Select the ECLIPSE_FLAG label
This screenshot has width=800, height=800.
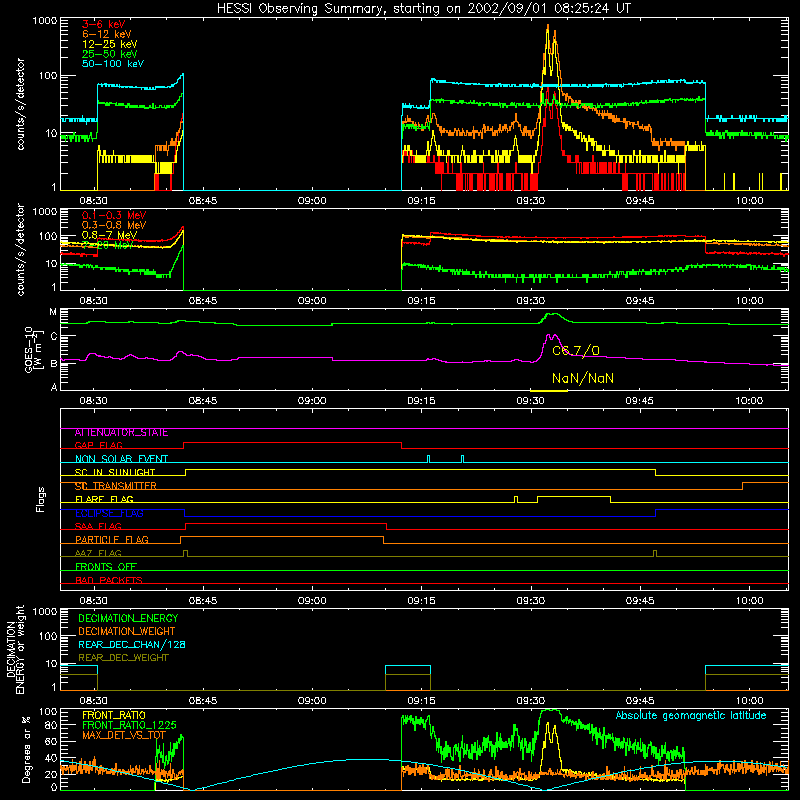coord(109,513)
